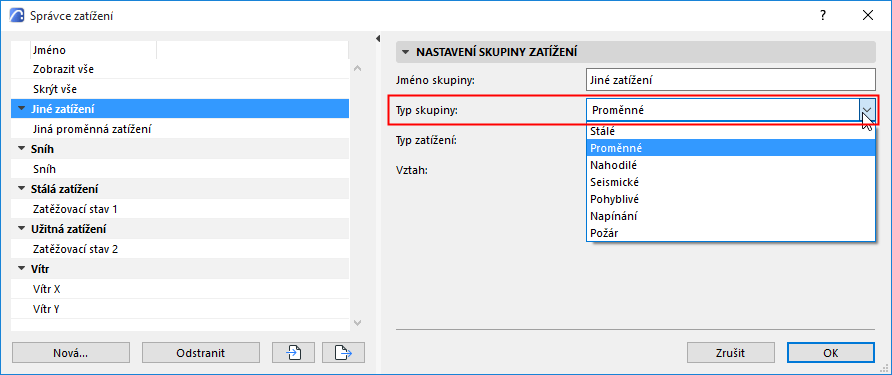Click the export load groups icon button
The image size is (892, 375).
[343, 353]
